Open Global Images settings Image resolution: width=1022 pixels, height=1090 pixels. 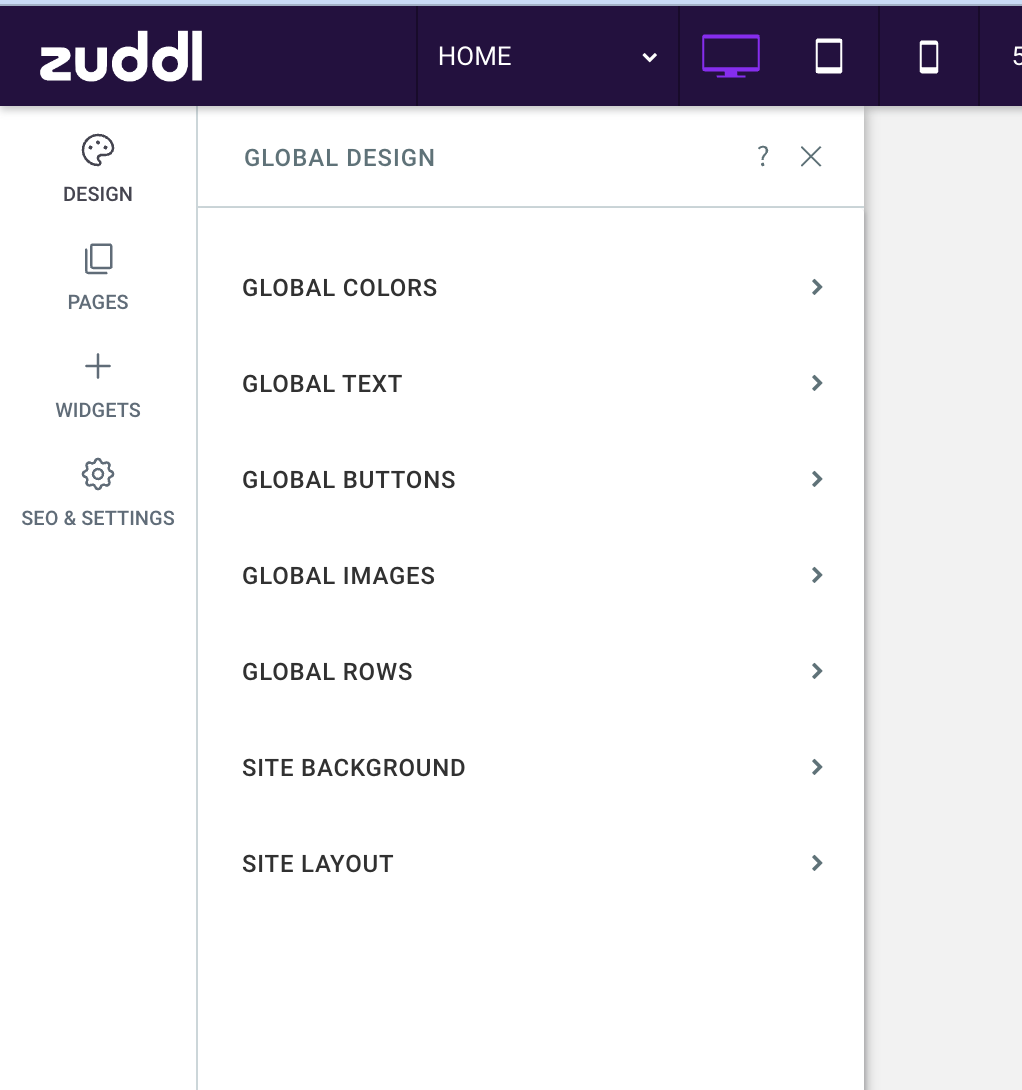point(530,575)
